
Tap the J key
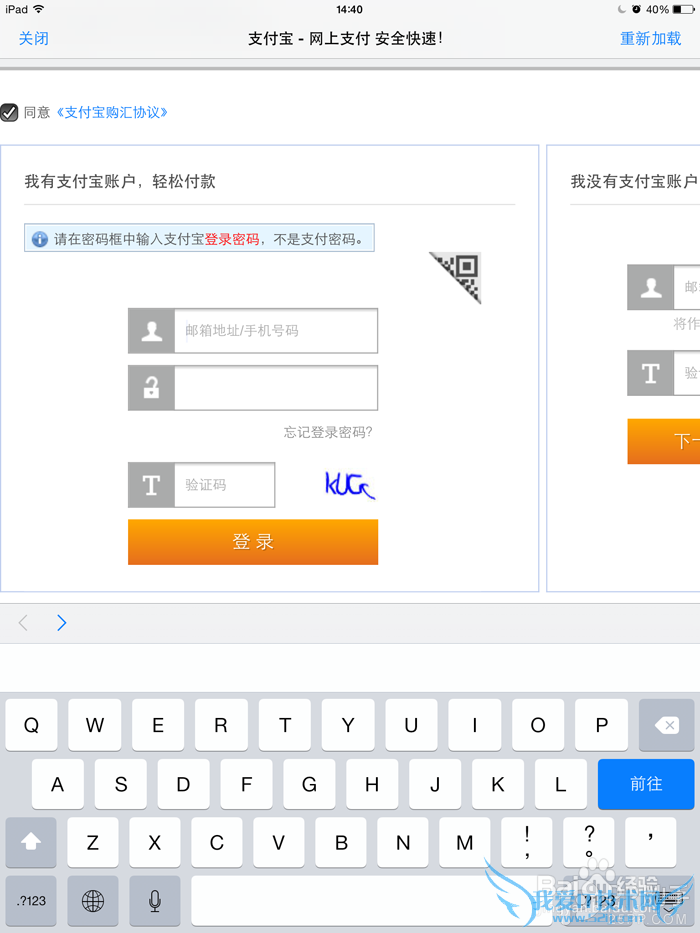435,784
